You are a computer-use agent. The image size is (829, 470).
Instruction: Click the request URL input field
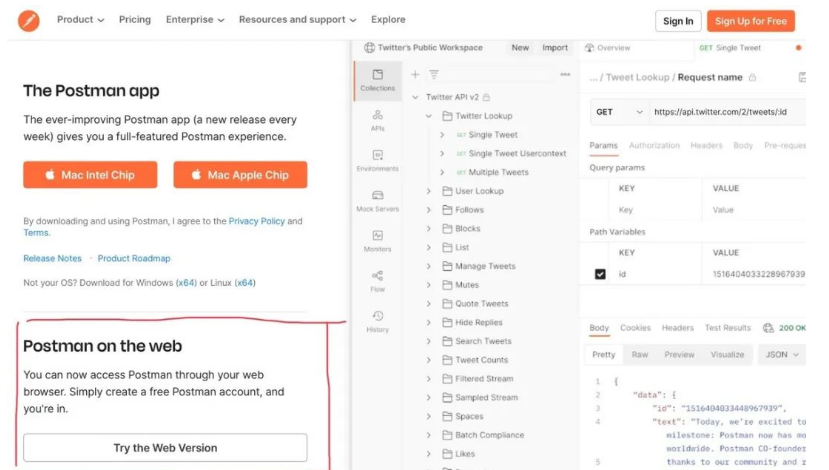[727, 112]
